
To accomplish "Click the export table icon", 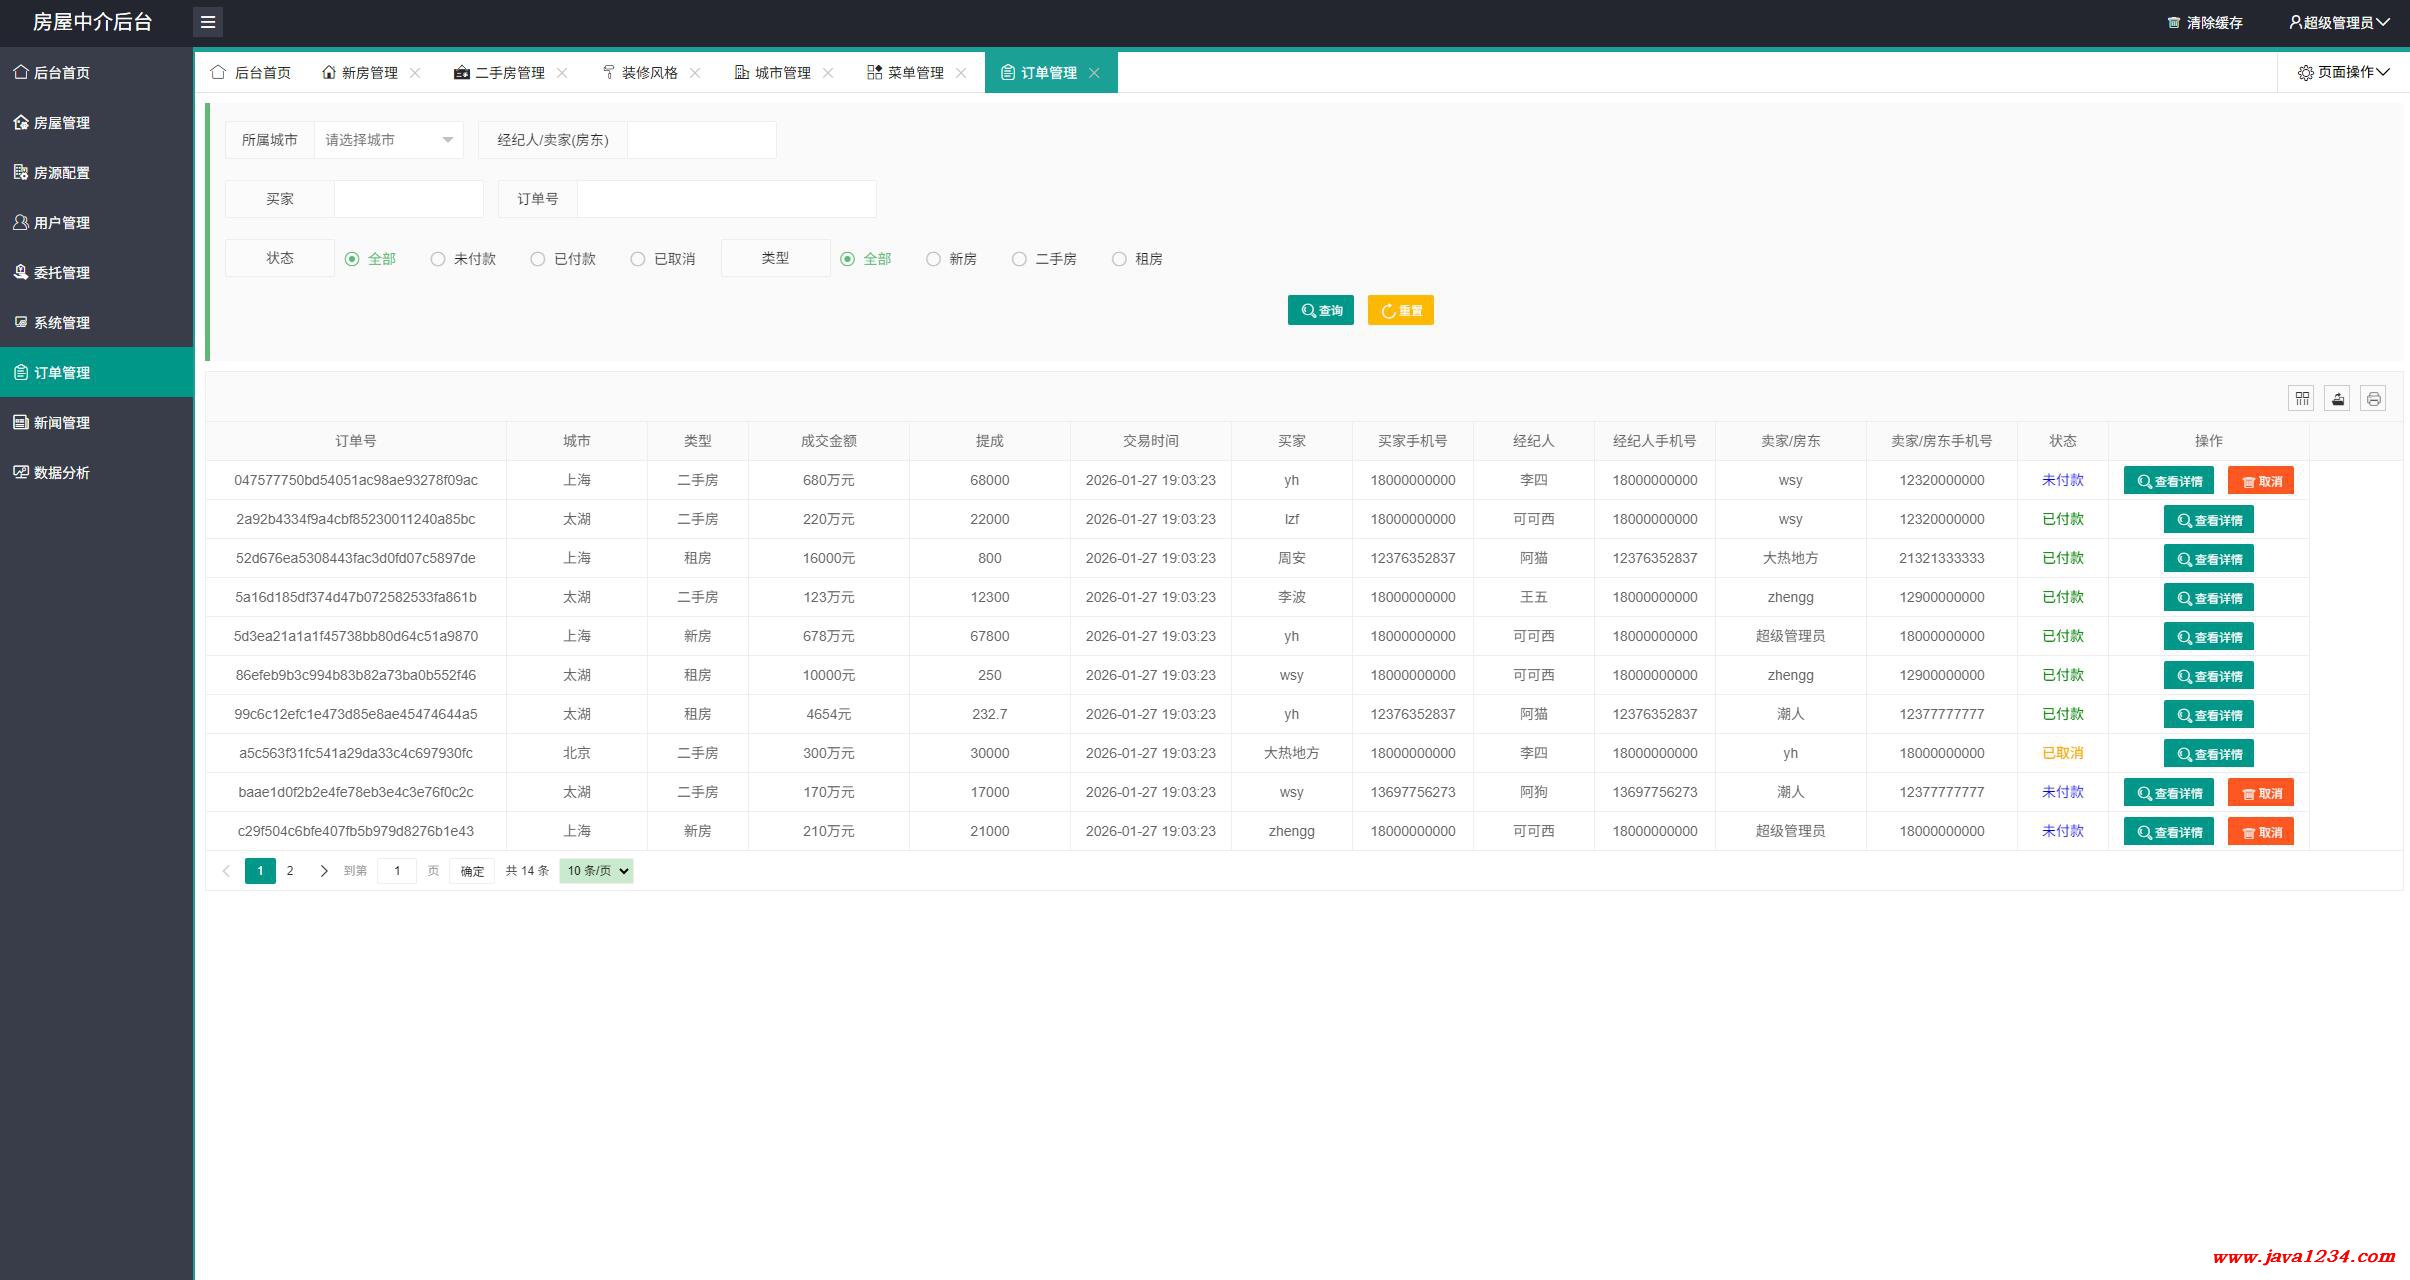I will pyautogui.click(x=2337, y=398).
